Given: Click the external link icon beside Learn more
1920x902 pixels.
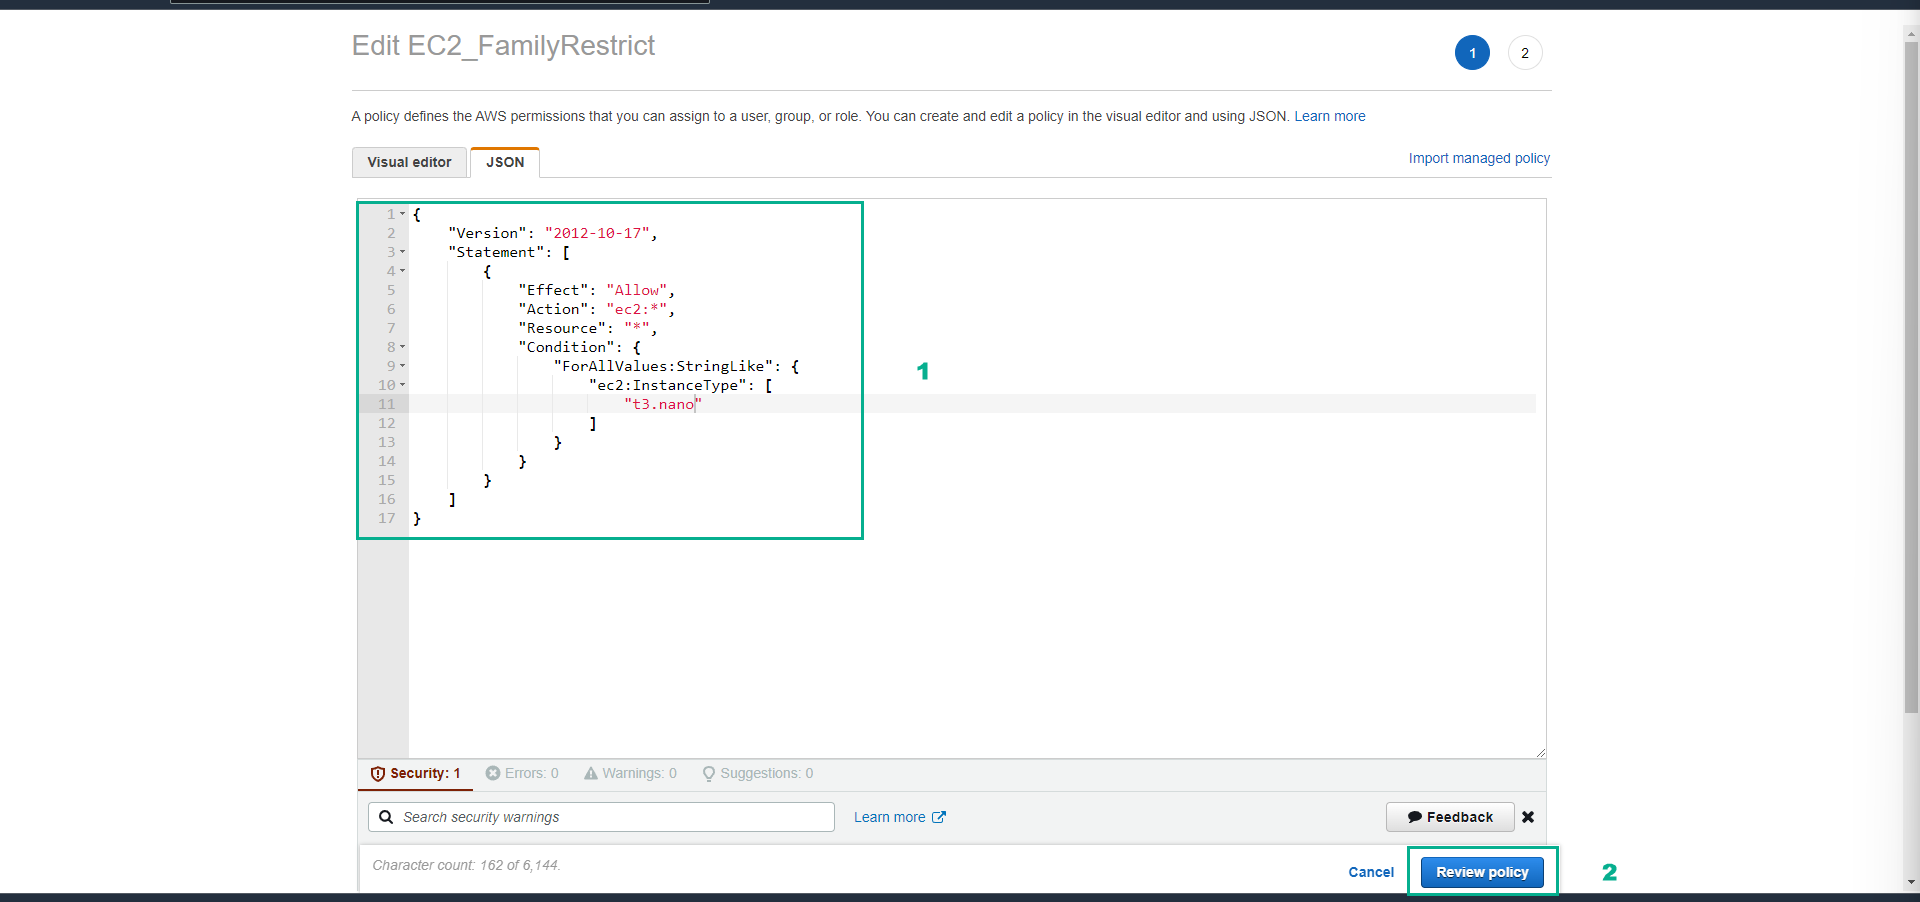Looking at the screenshot, I should click(939, 817).
